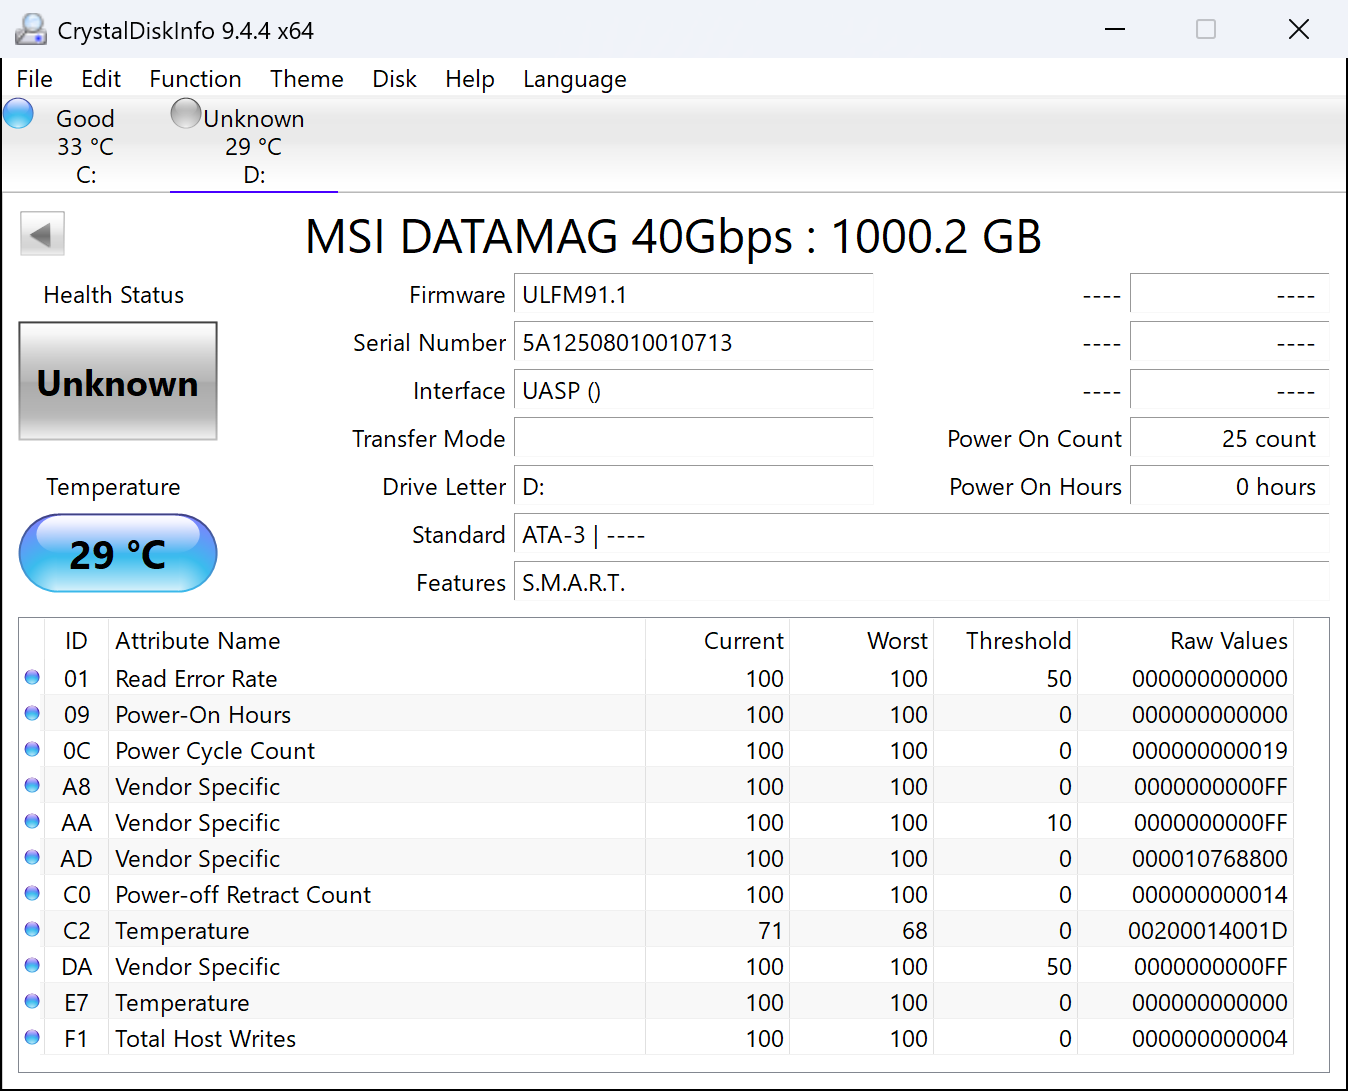Viewport: 1348px width, 1091px height.
Task: Sort by the Raw Values column header
Action: click(x=1228, y=641)
